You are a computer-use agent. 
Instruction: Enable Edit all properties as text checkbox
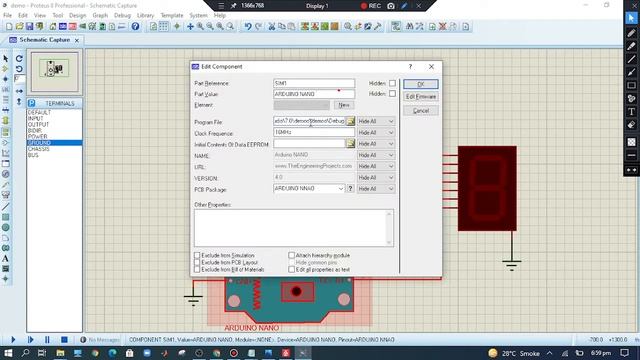(x=291, y=269)
